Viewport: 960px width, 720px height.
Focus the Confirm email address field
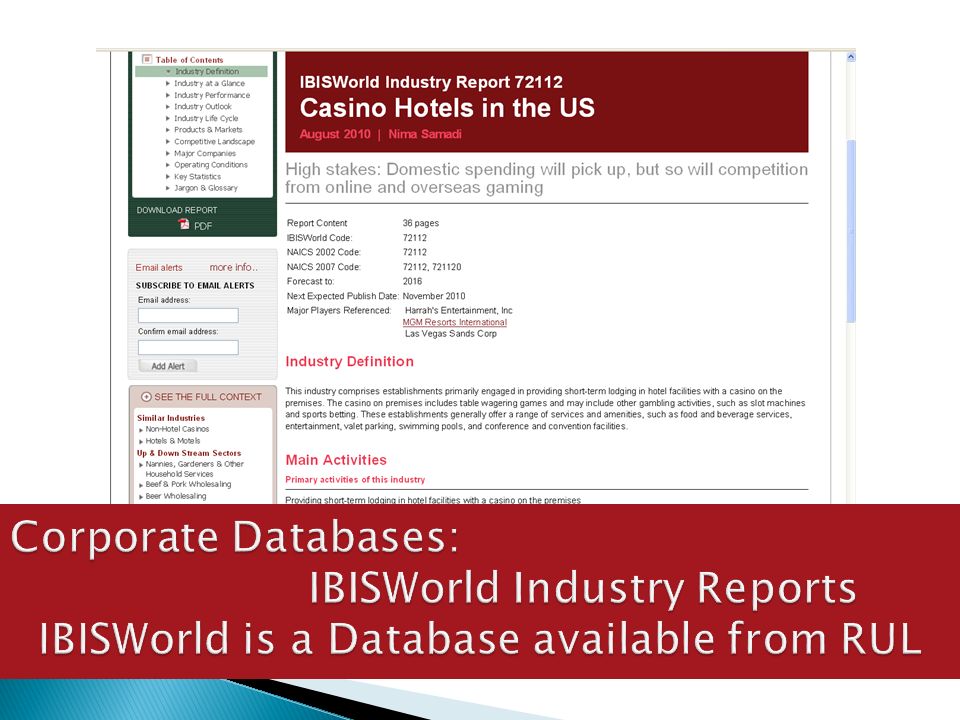coord(188,347)
